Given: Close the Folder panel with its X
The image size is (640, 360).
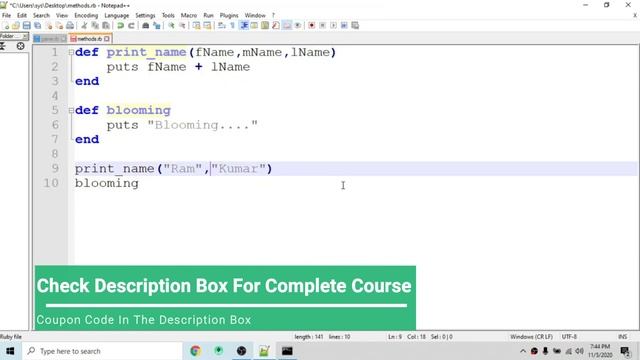Looking at the screenshot, I should pos(25,36).
